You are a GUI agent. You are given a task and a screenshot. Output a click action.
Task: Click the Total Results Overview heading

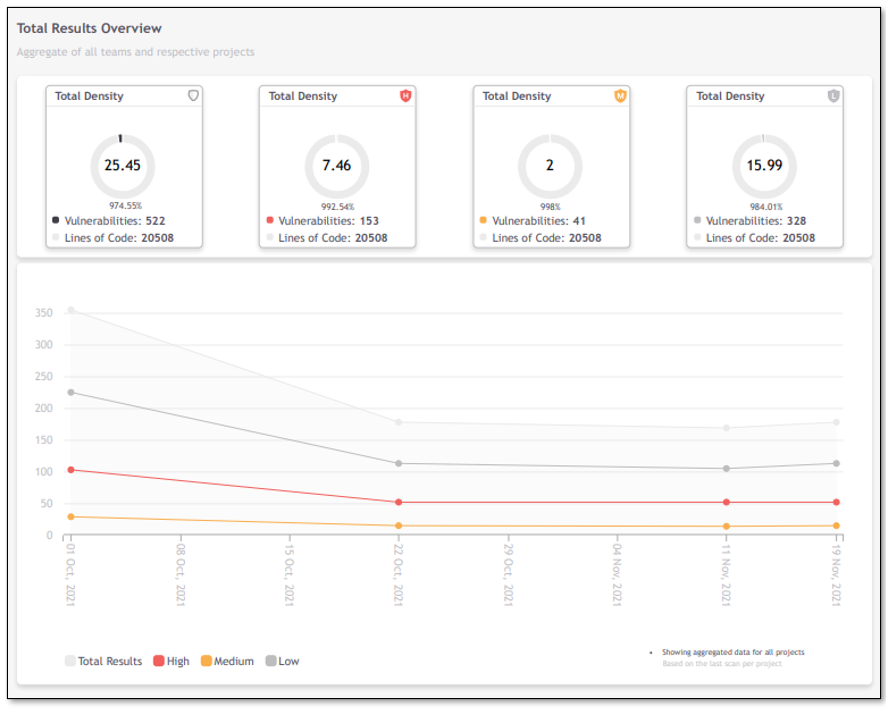[89, 29]
